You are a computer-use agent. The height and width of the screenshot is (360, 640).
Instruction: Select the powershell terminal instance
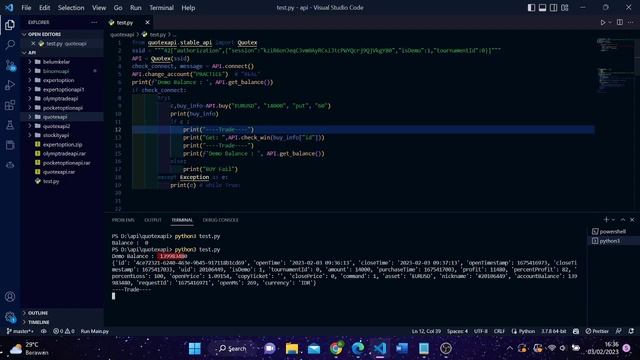pyautogui.click(x=613, y=231)
